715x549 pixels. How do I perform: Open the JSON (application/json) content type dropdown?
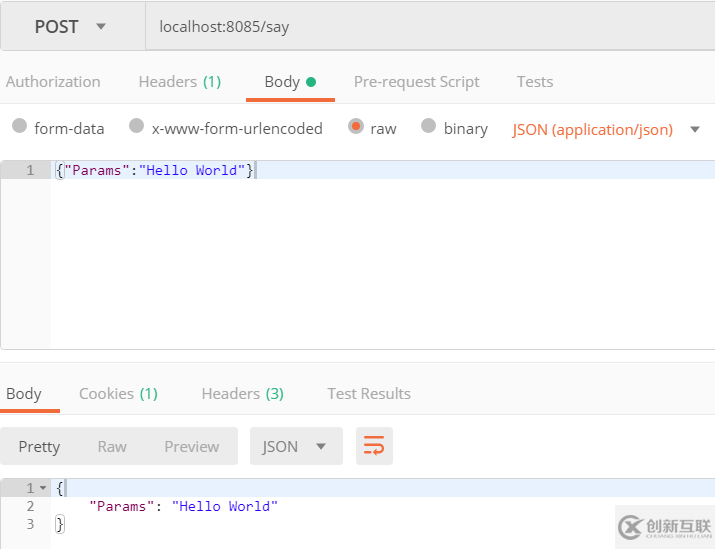[605, 129]
